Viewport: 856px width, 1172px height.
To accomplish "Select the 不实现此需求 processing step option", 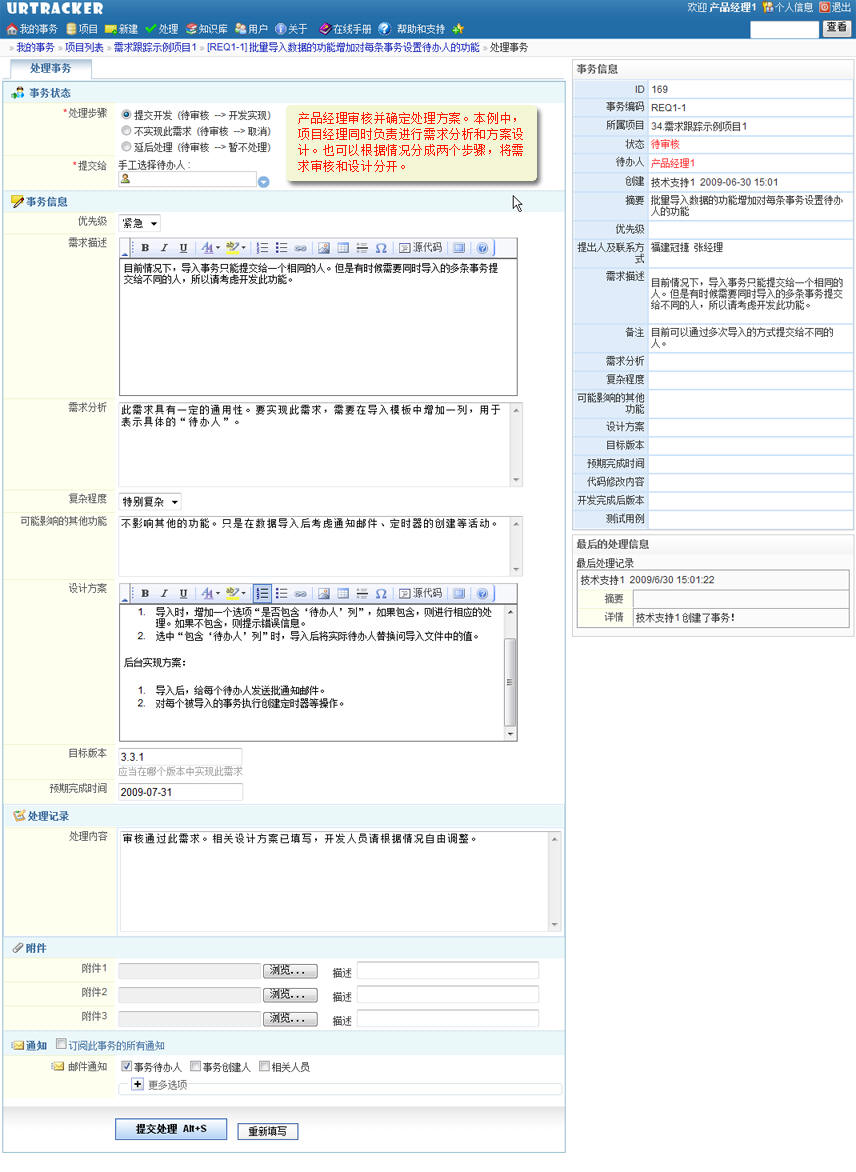I will pos(126,131).
